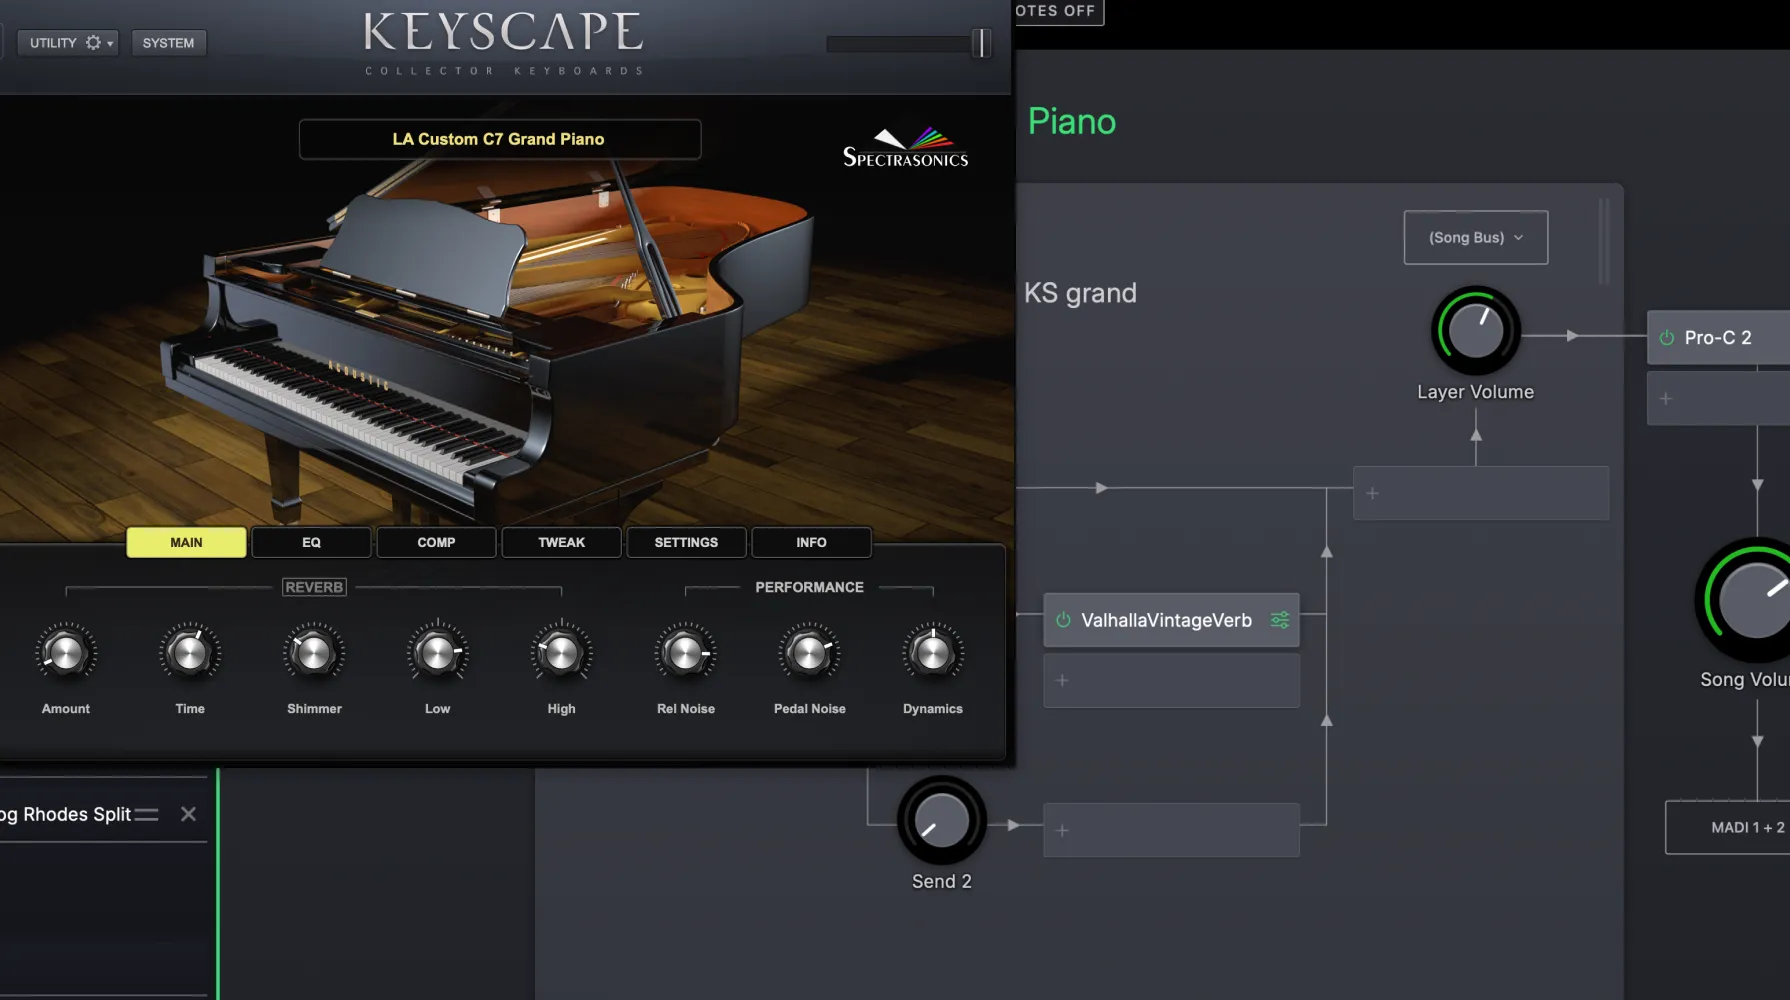Click the reverb Amount knob
This screenshot has height=1000, width=1790.
(x=66, y=653)
